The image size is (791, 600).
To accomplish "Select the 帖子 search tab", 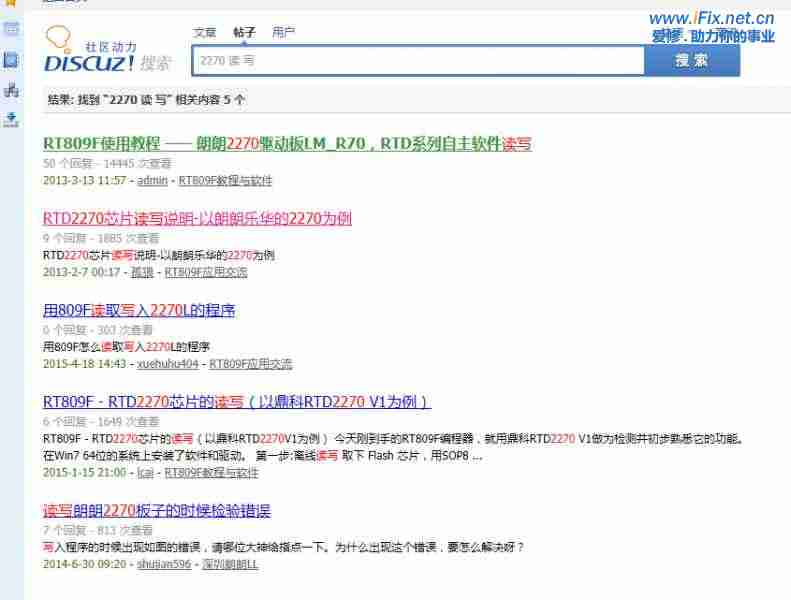I will pyautogui.click(x=244, y=32).
